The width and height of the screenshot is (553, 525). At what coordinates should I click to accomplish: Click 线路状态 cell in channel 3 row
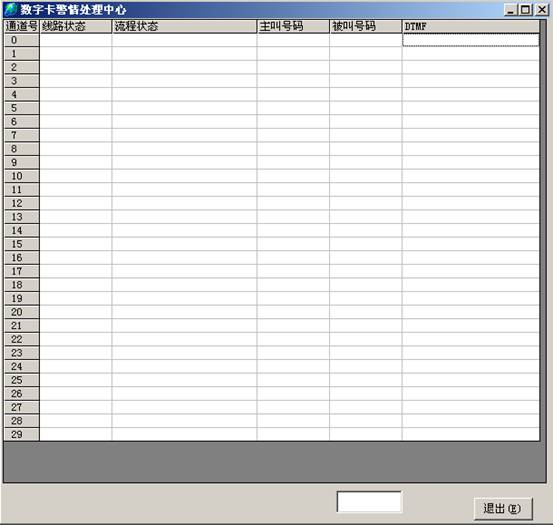[x=75, y=81]
